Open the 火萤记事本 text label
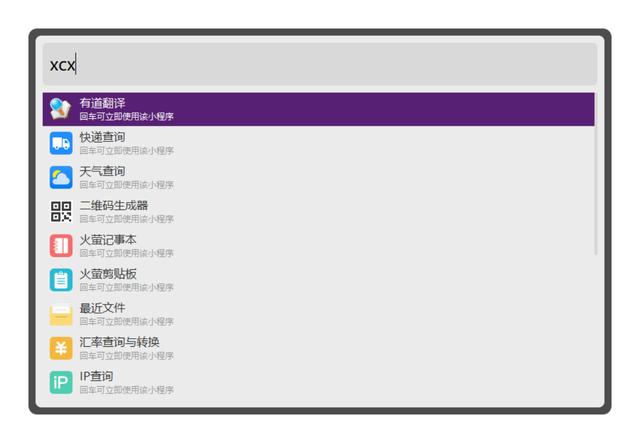 108,239
